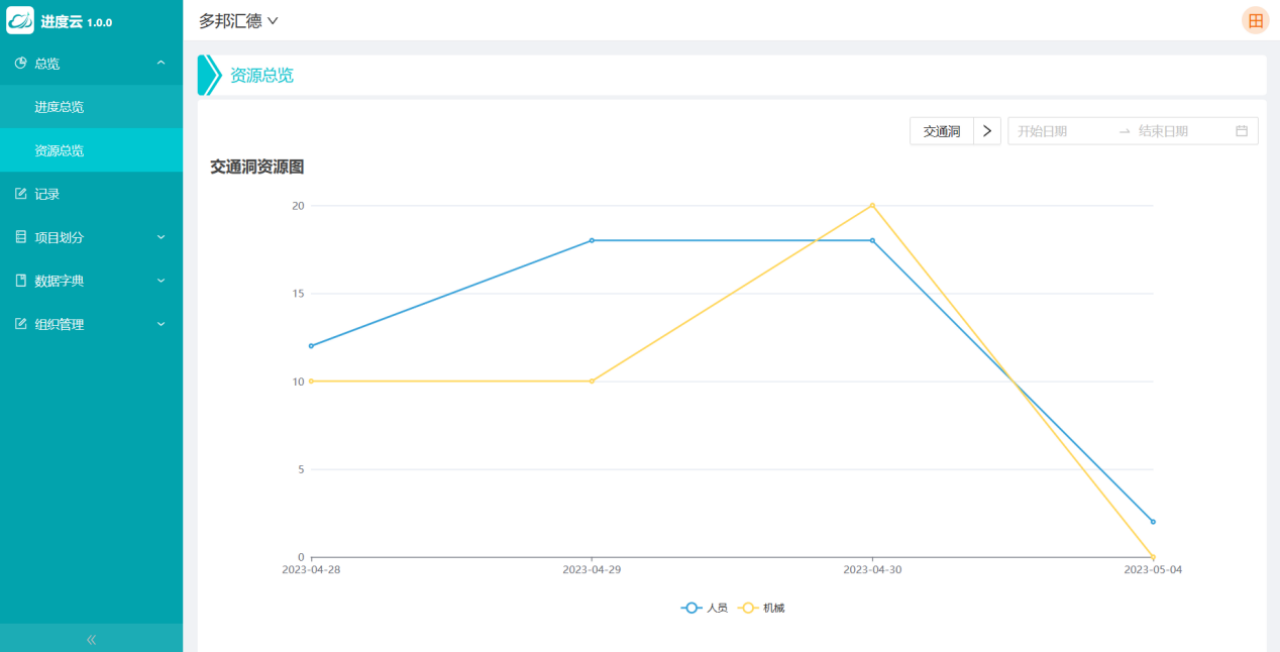Image resolution: width=1280 pixels, height=652 pixels.
Task: Toggle the 人员 legend series
Action: point(704,608)
